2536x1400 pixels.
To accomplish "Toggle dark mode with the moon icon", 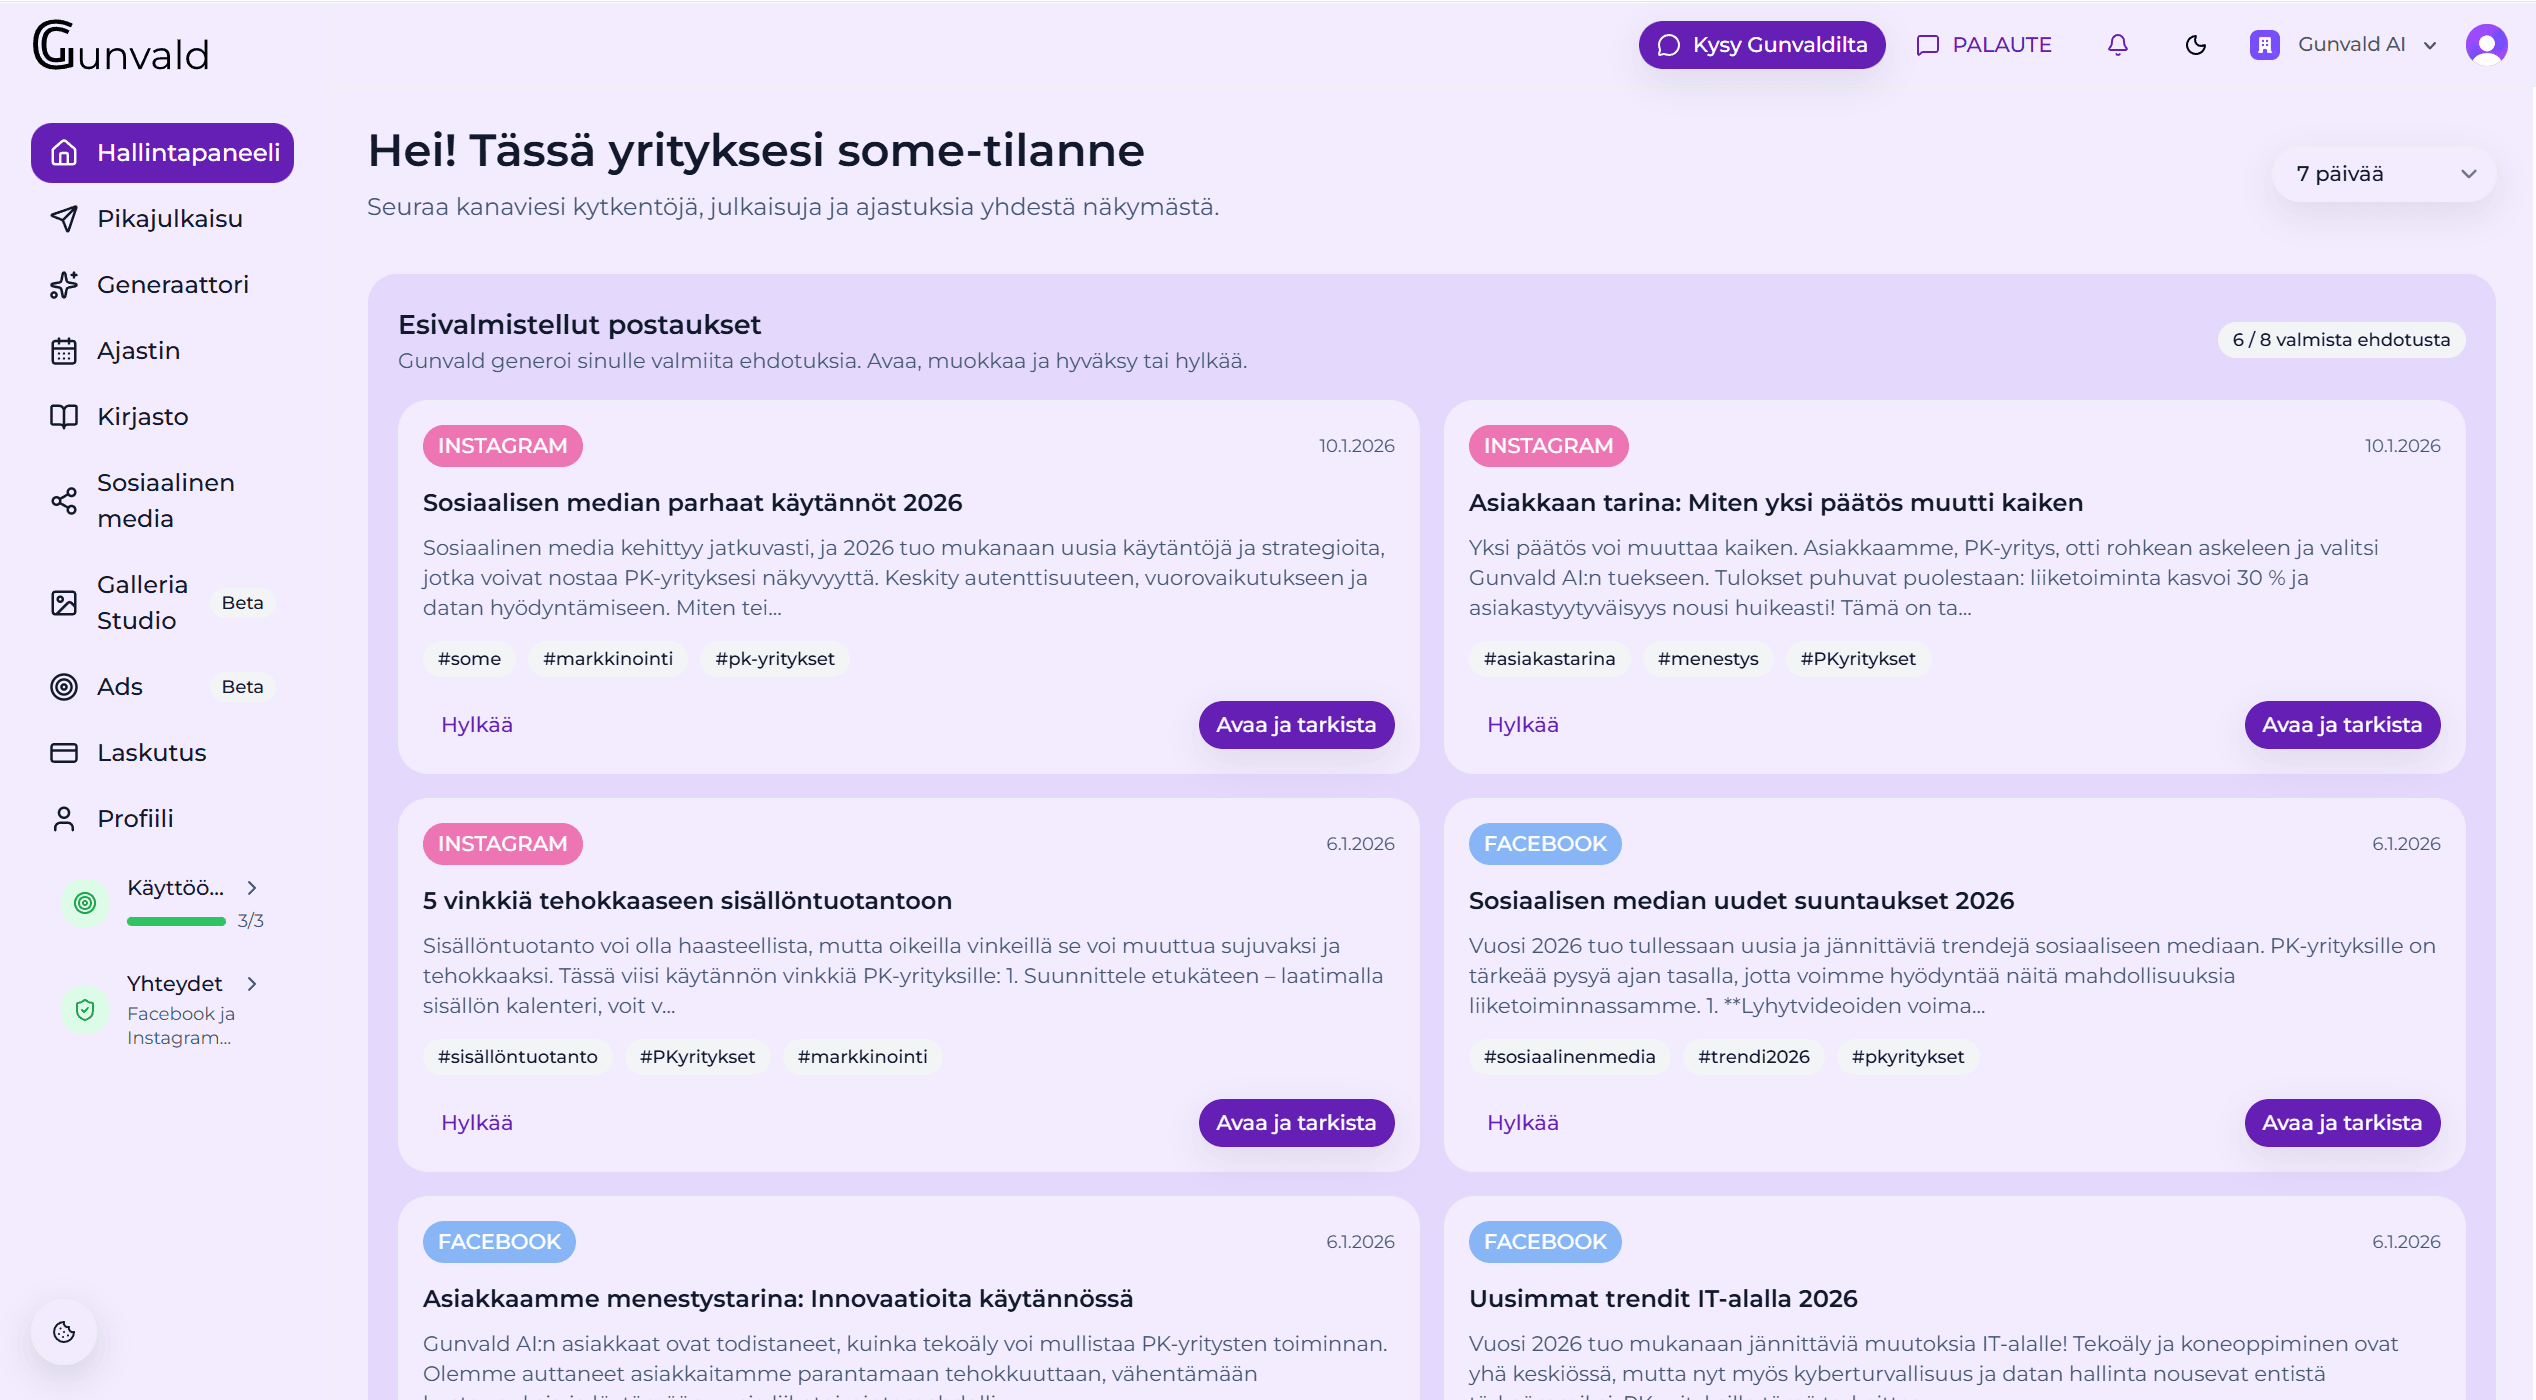I will click(x=2195, y=44).
